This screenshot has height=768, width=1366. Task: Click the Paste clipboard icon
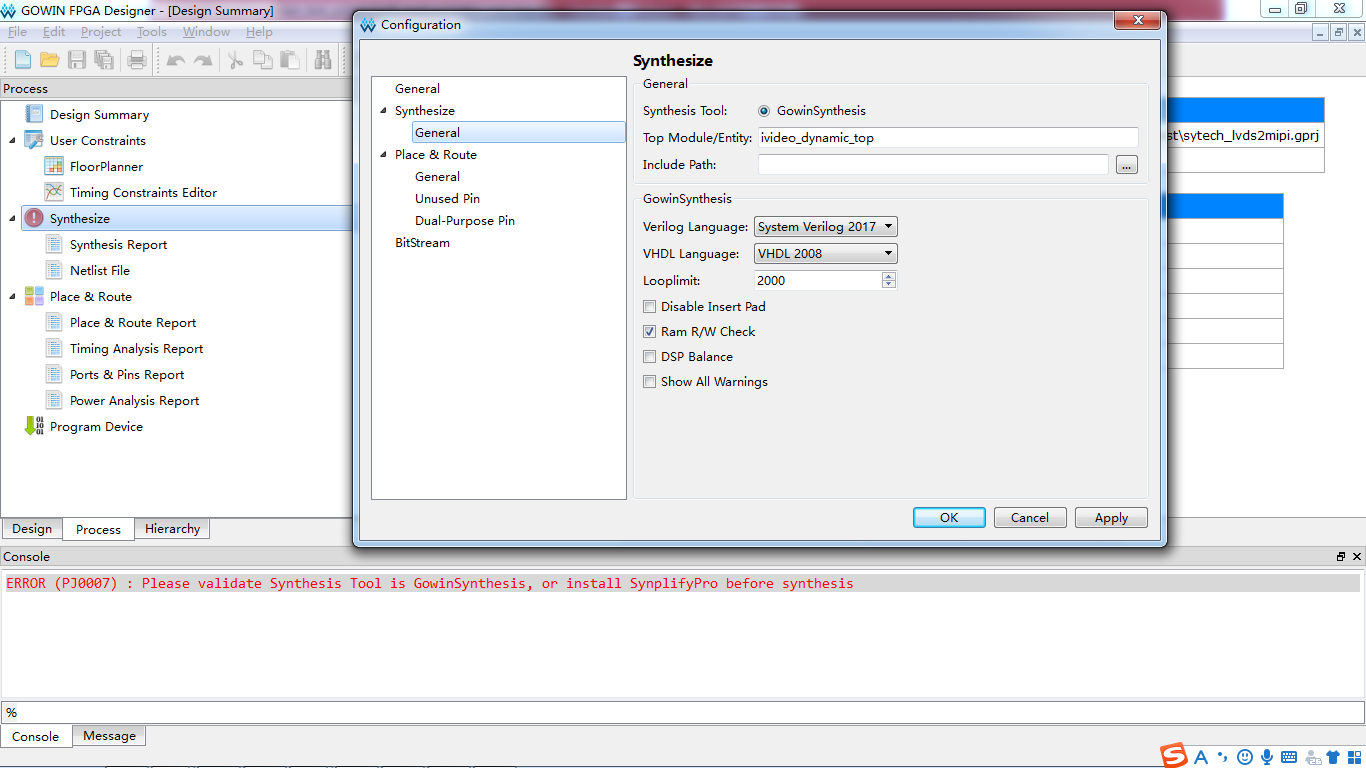[x=290, y=60]
